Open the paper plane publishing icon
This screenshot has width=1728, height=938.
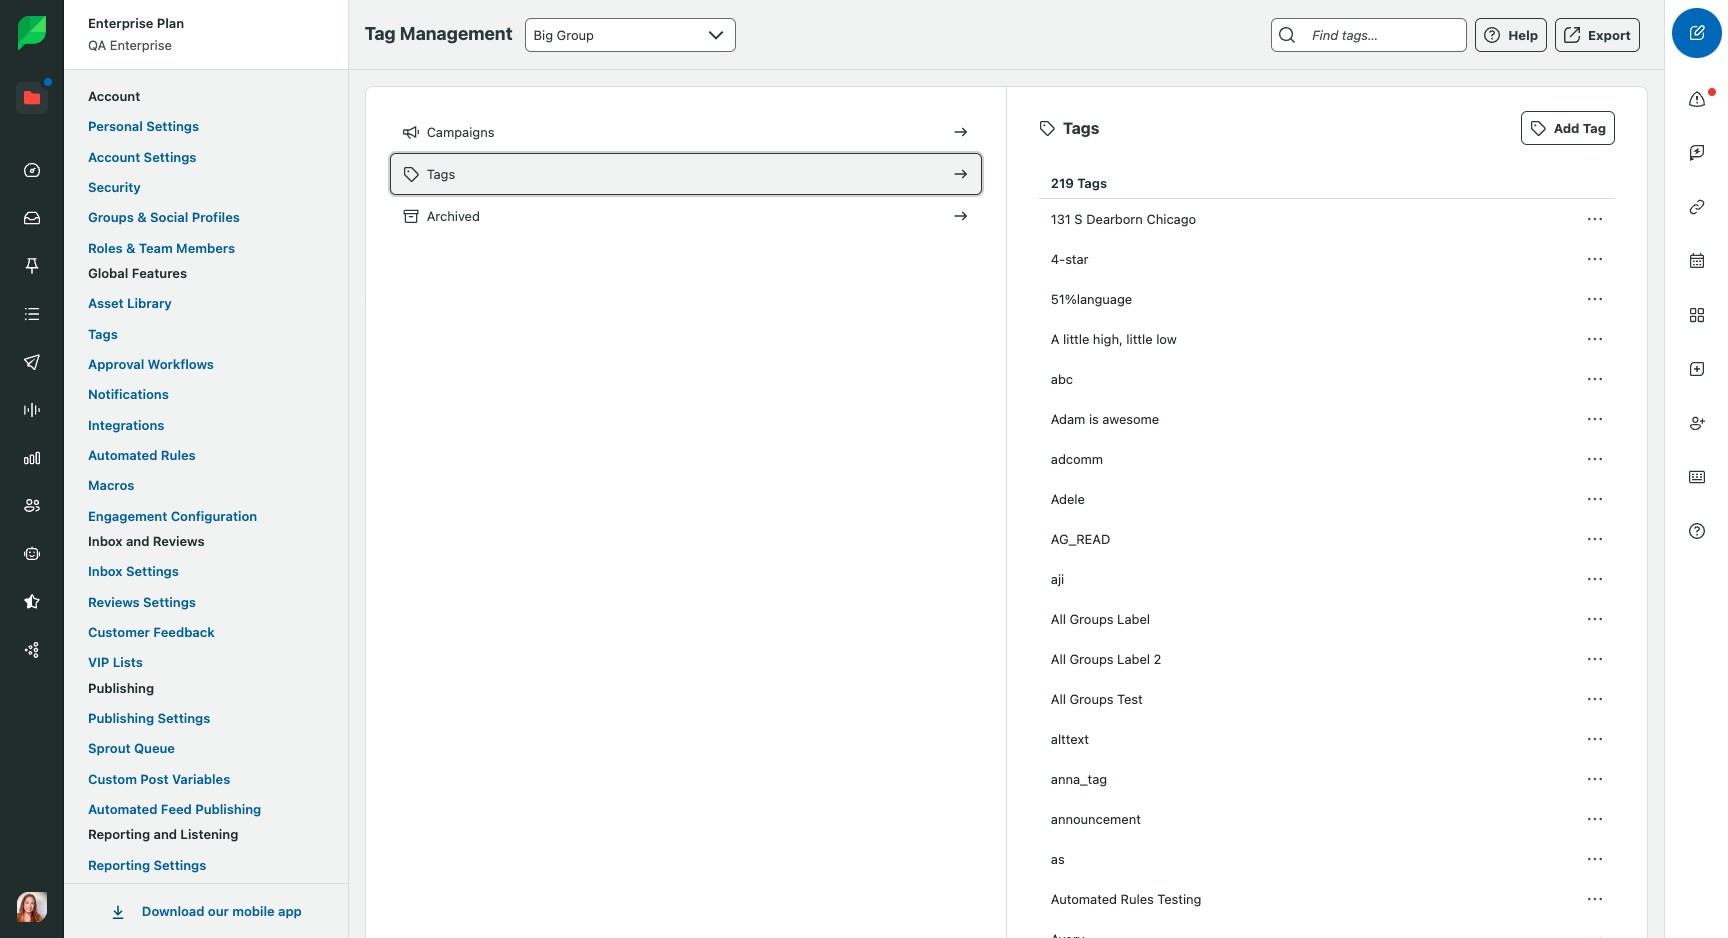click(32, 362)
